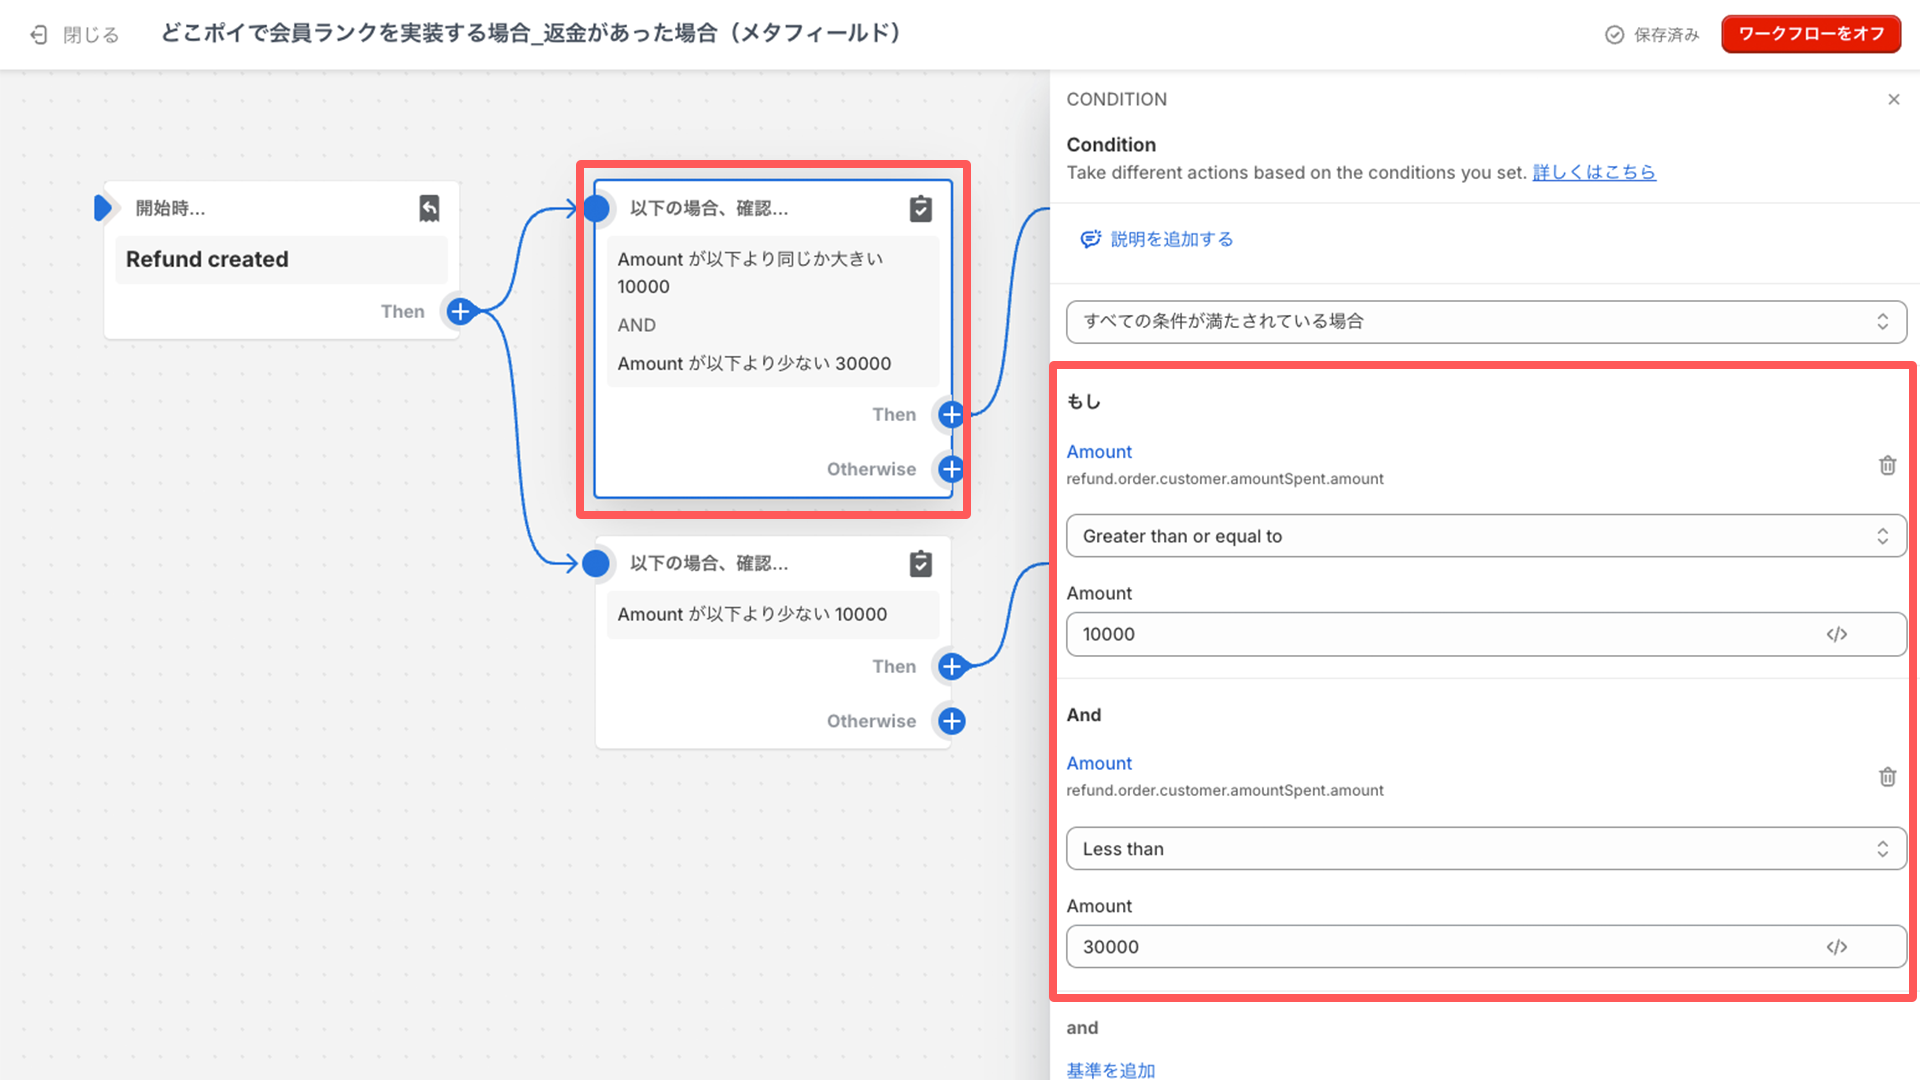Open the Less than operator dropdown
Image resolution: width=1920 pixels, height=1080 pixels.
tap(1486, 849)
